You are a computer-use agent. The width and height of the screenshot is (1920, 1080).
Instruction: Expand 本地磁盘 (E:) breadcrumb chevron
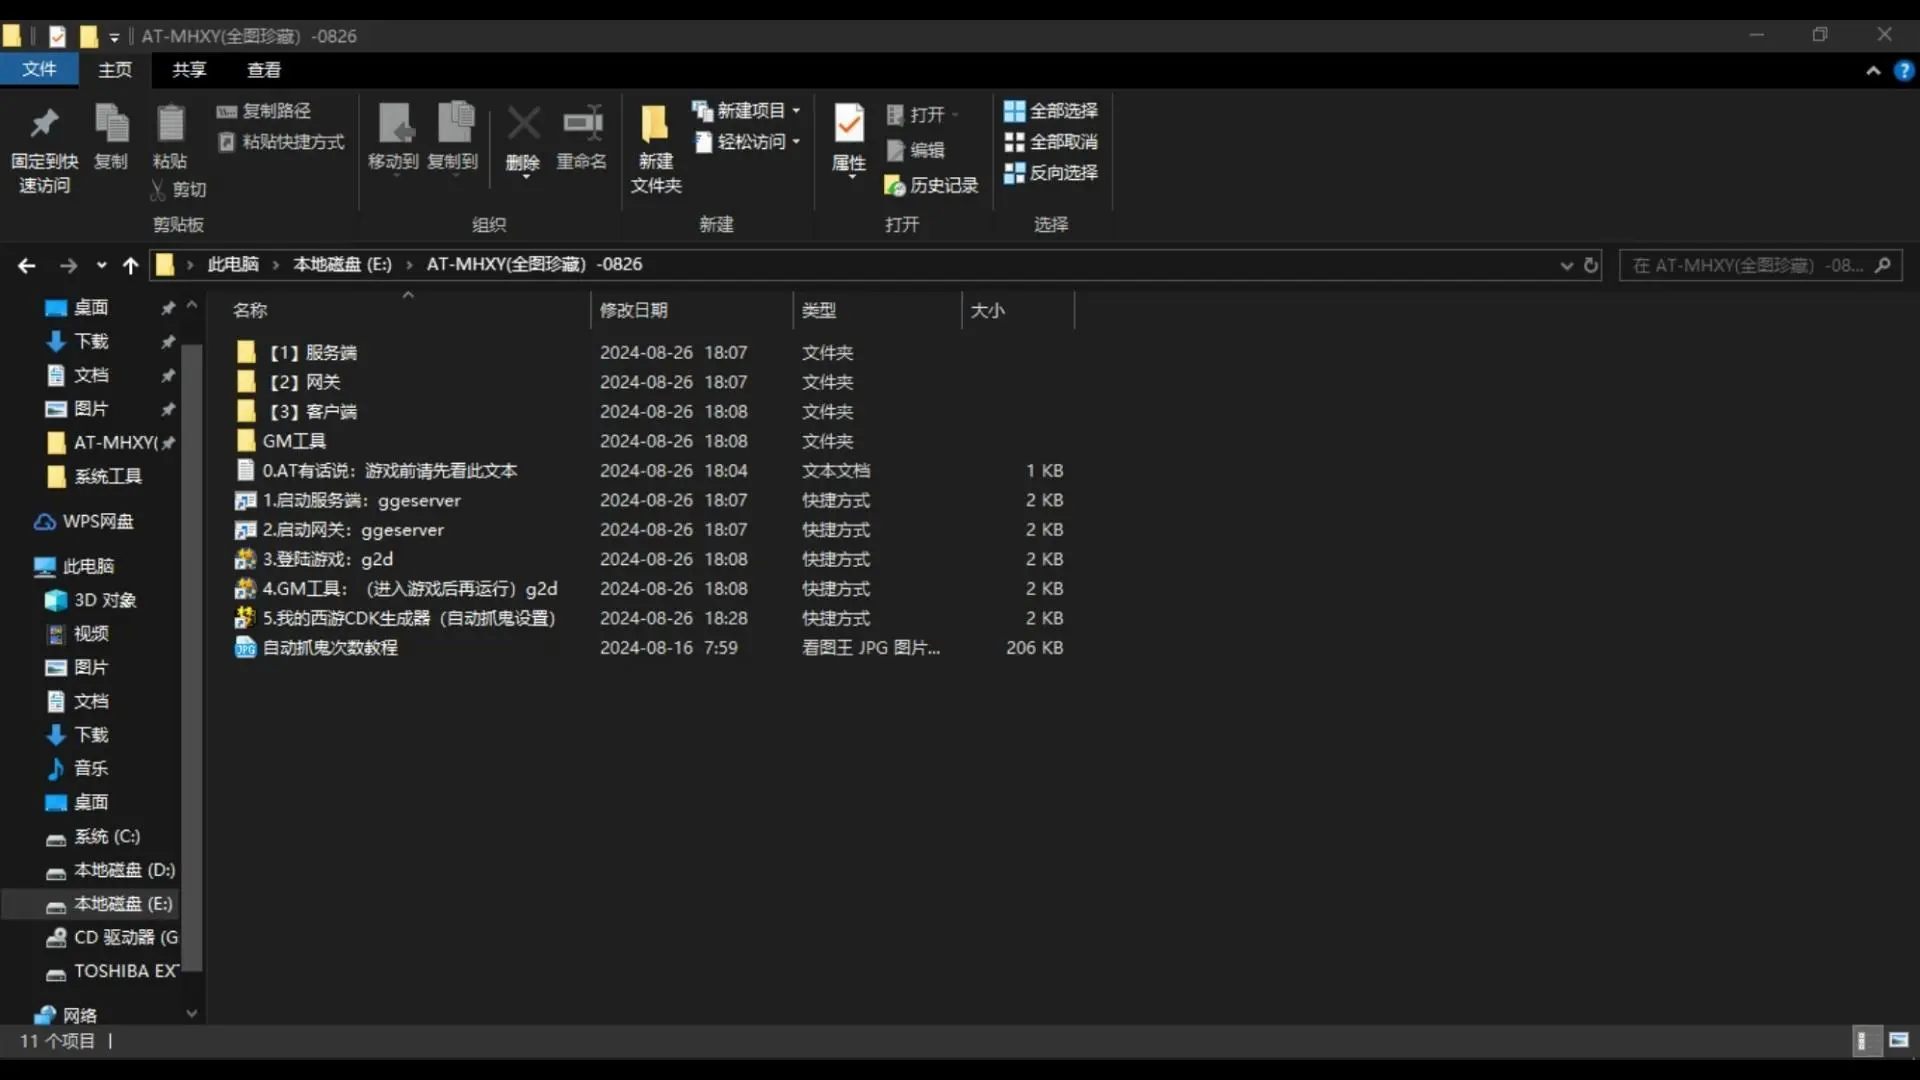(x=409, y=265)
